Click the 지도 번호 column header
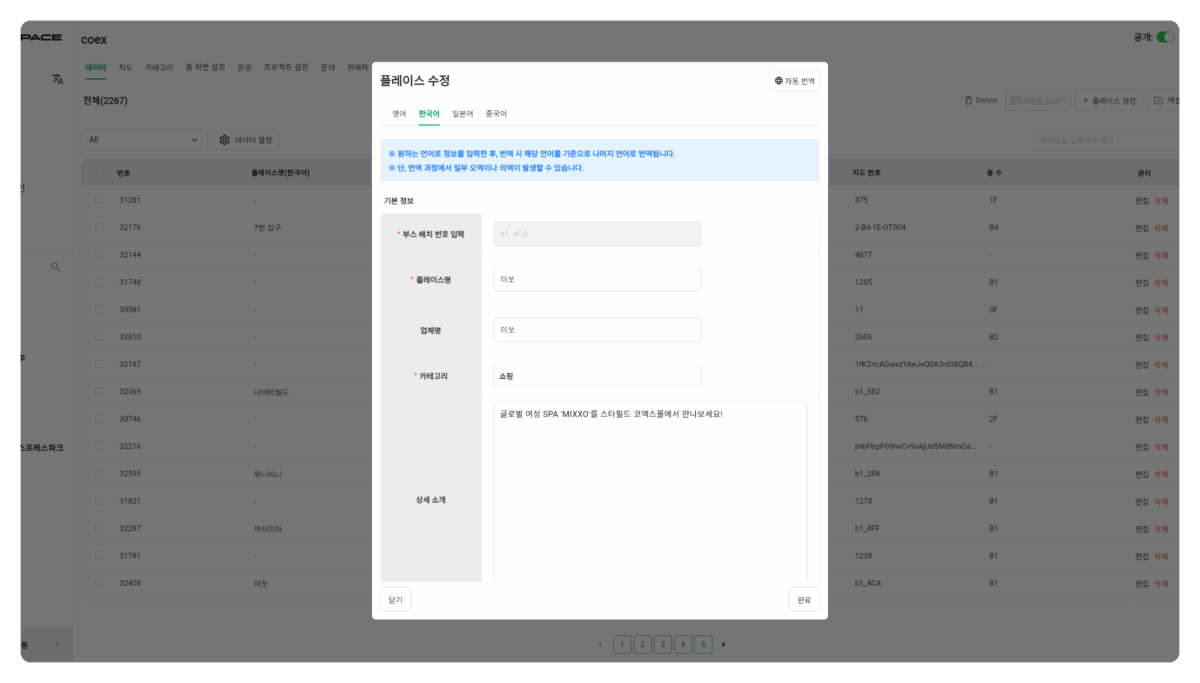Viewport: 1200px width, 683px height. [x=867, y=173]
